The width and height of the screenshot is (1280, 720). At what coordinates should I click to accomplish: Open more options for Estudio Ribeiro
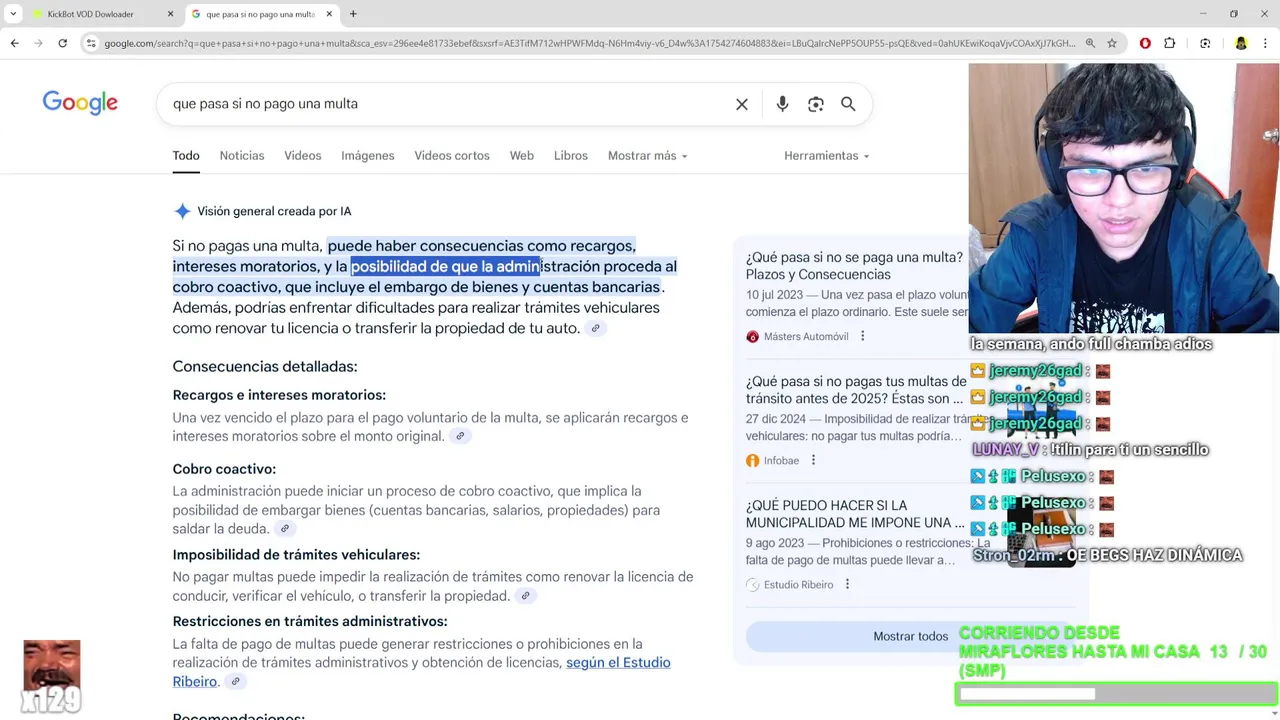pos(847,584)
